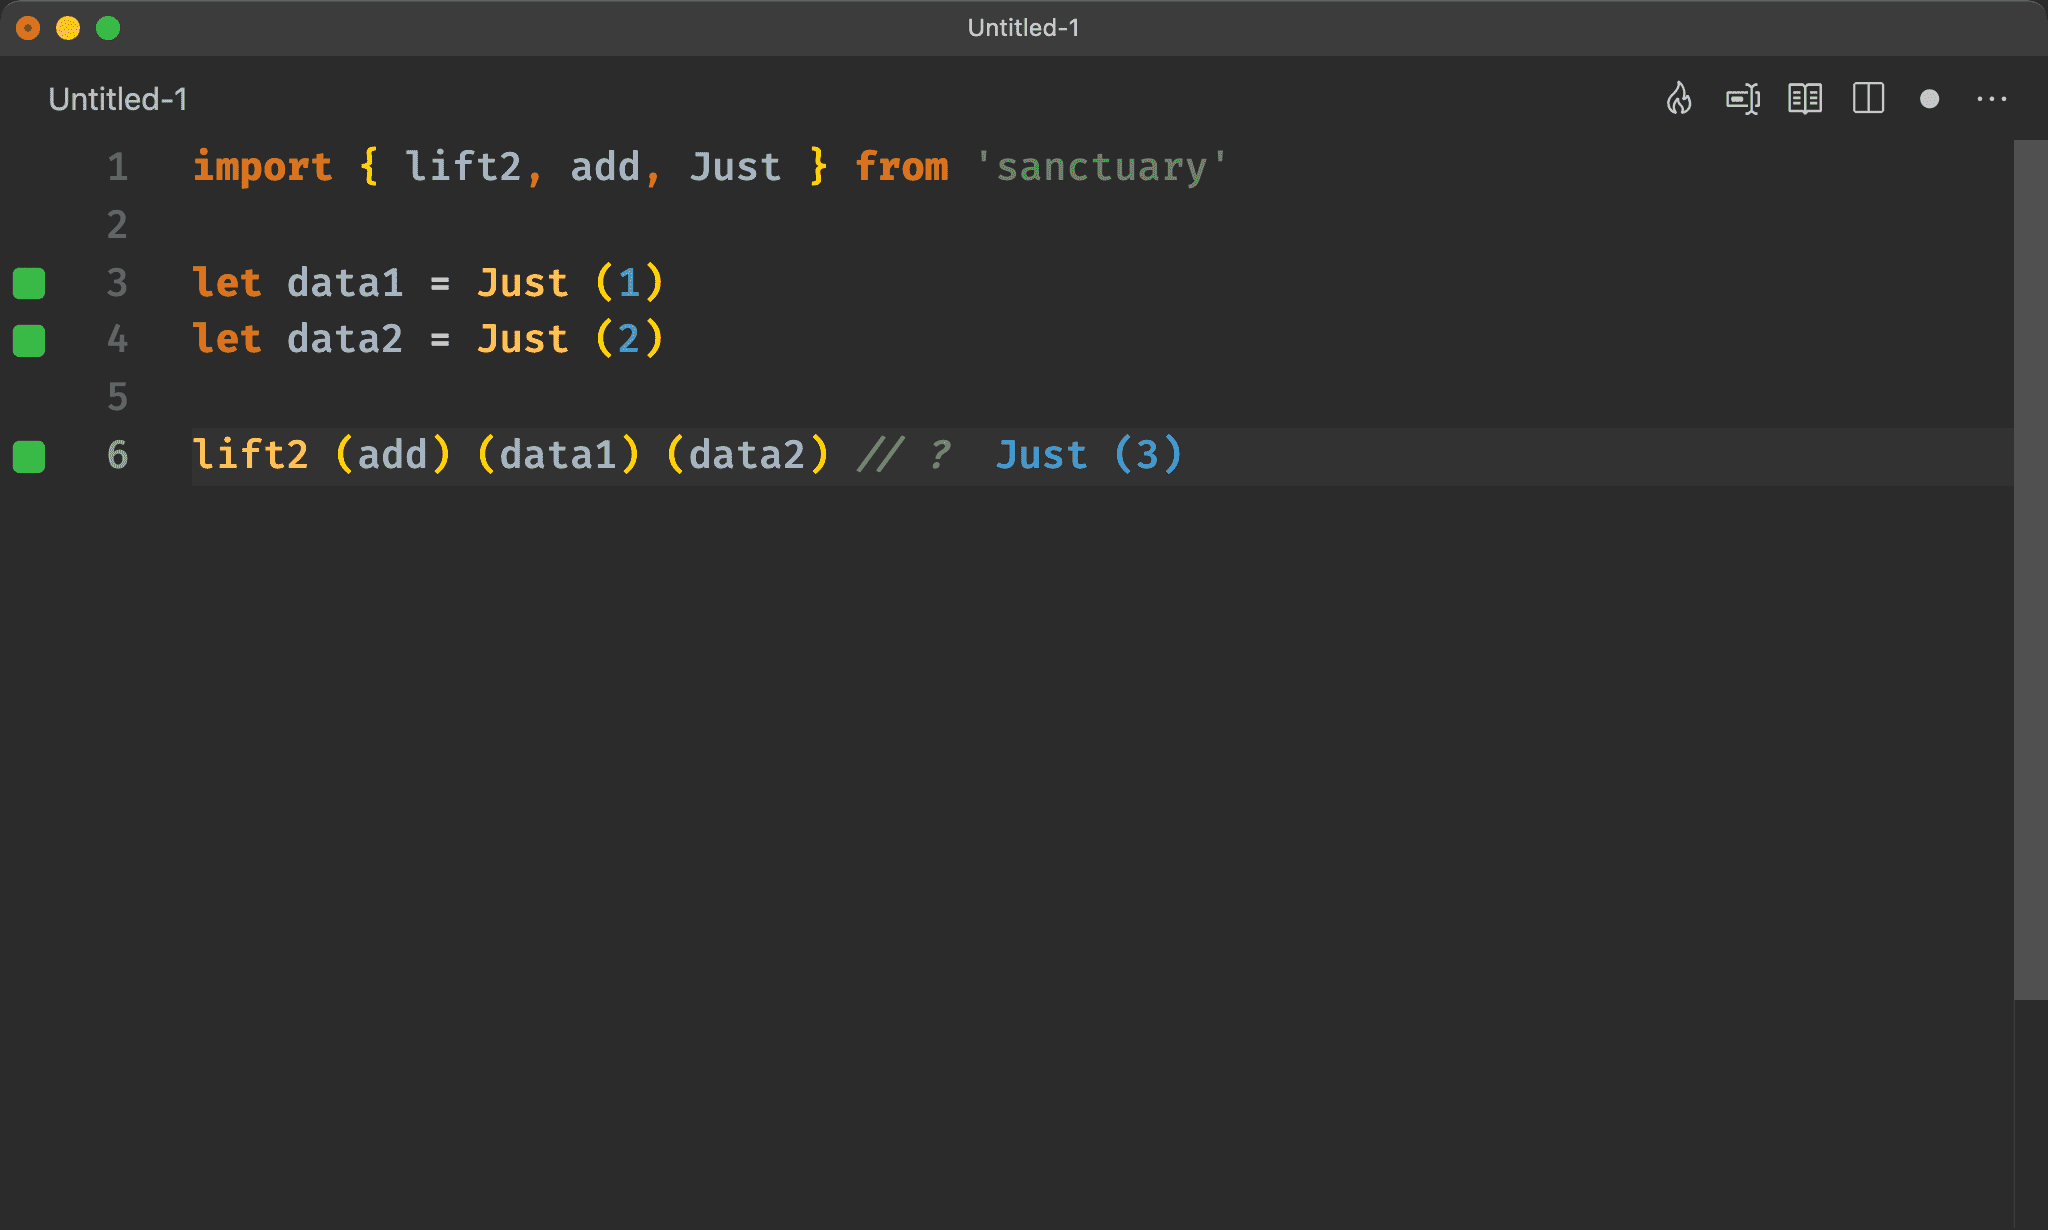Viewport: 2048px width, 1230px height.
Task: Enable breakpoint visibility on line 3
Action: [x=32, y=281]
